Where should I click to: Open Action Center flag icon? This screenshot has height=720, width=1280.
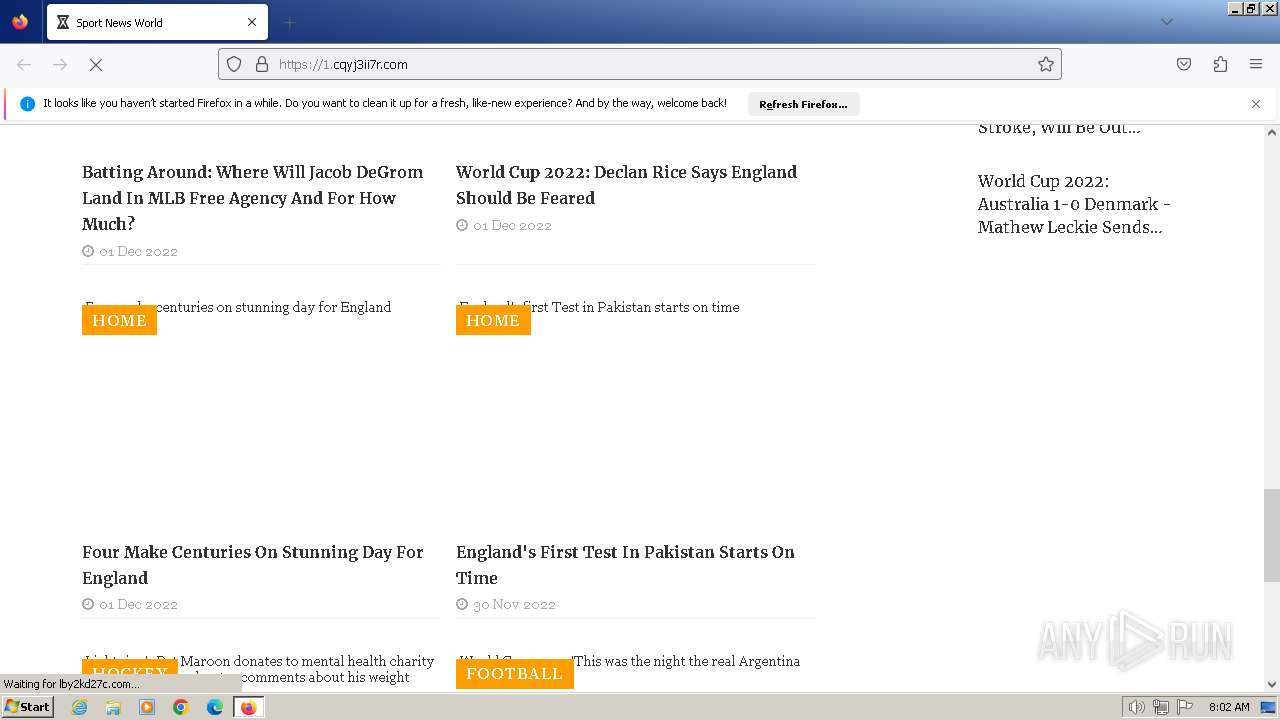(1185, 707)
